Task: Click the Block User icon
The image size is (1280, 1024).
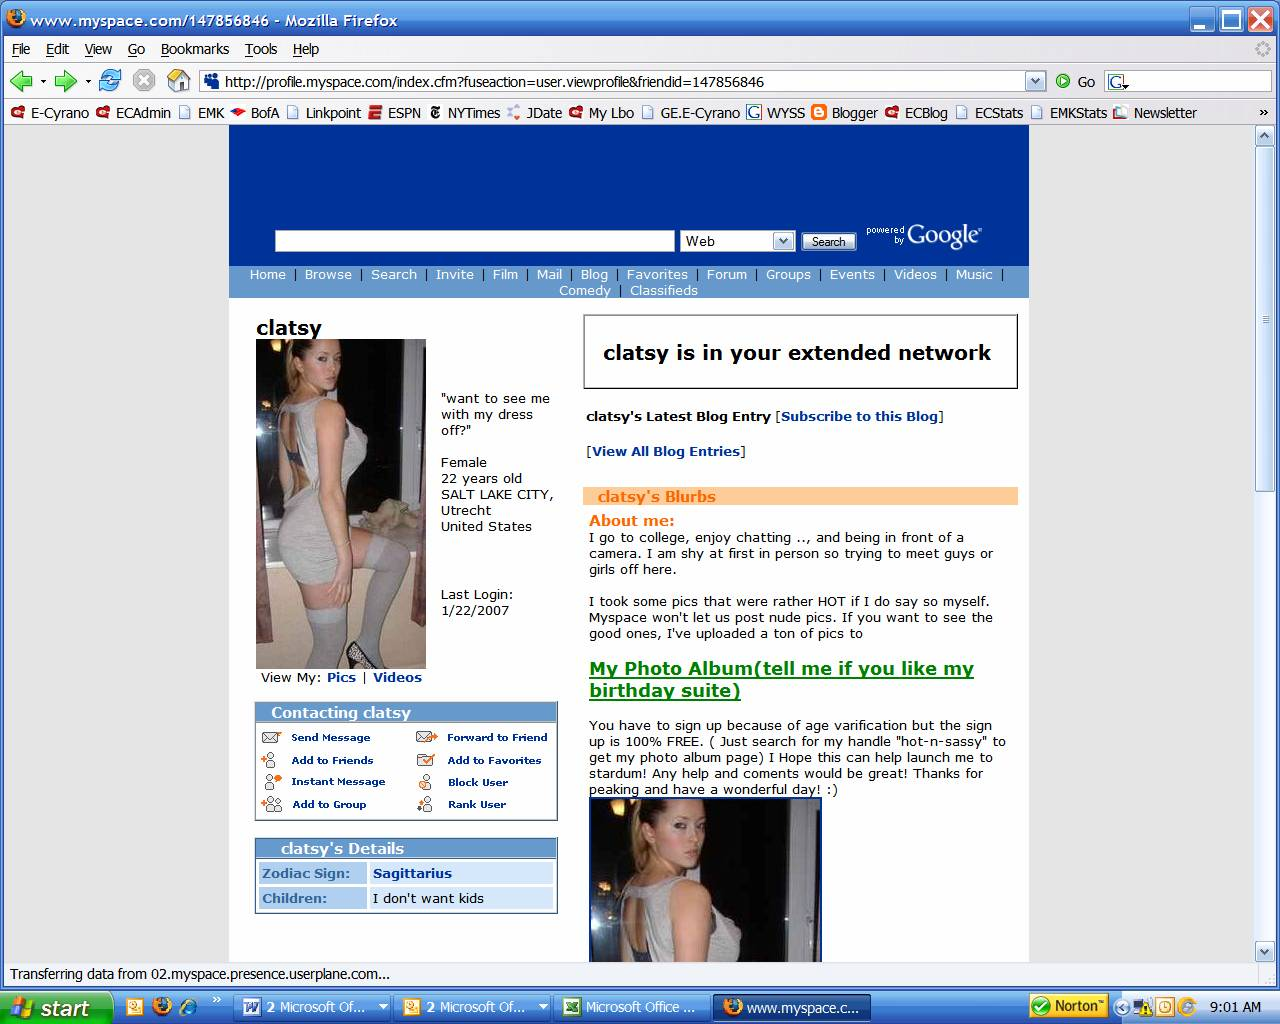Action: 426,782
